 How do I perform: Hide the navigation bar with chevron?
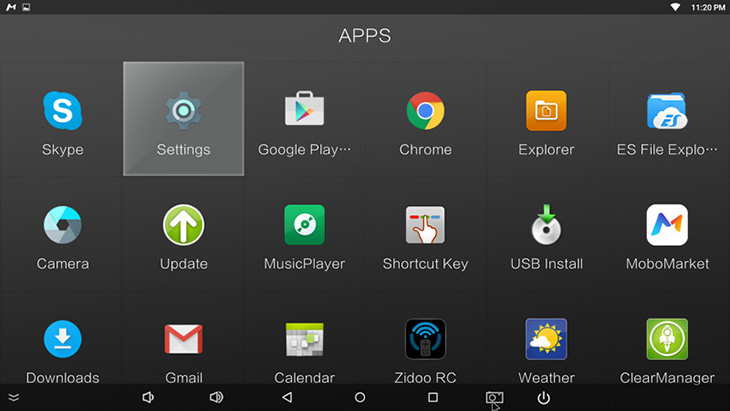14,397
